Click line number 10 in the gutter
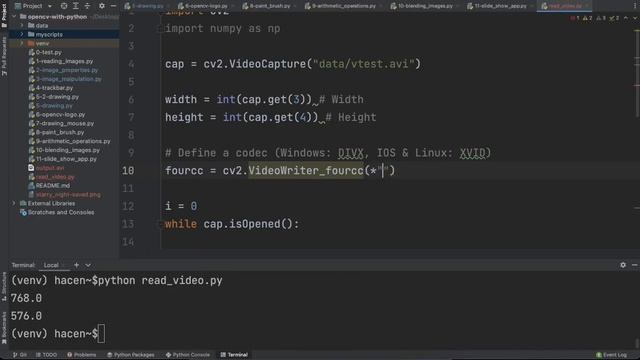The height and width of the screenshot is (360, 640). 128,171
